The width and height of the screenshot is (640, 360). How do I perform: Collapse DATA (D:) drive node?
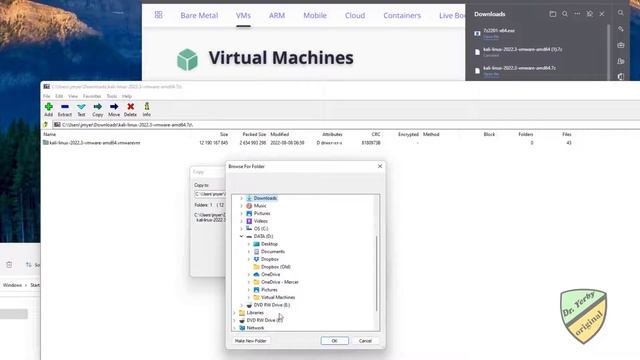click(241, 236)
